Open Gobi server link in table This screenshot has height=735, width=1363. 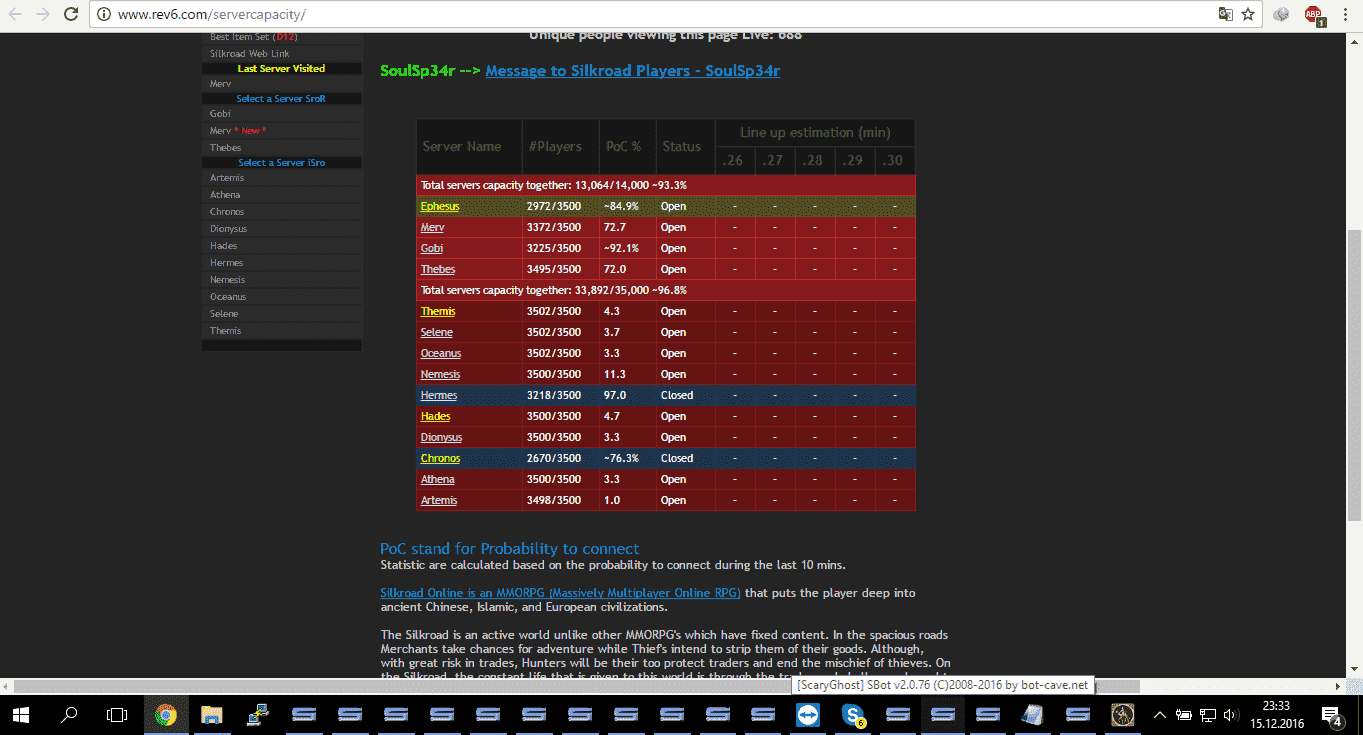pyautogui.click(x=432, y=248)
